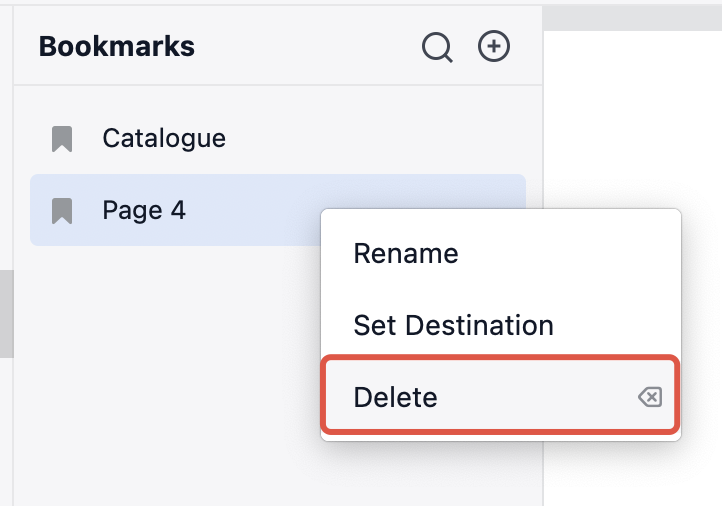Add a new bookmark with plus icon
This screenshot has height=506, width=722.
494,46
